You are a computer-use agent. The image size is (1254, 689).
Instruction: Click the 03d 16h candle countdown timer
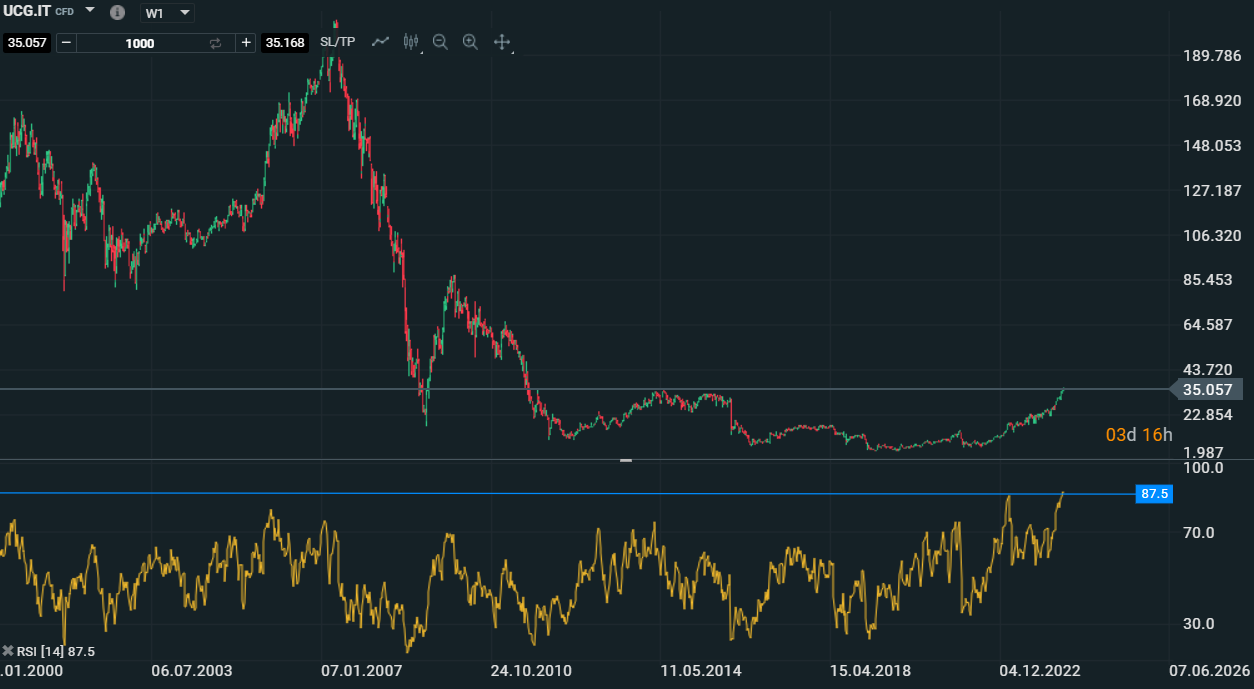pyautogui.click(x=1139, y=435)
